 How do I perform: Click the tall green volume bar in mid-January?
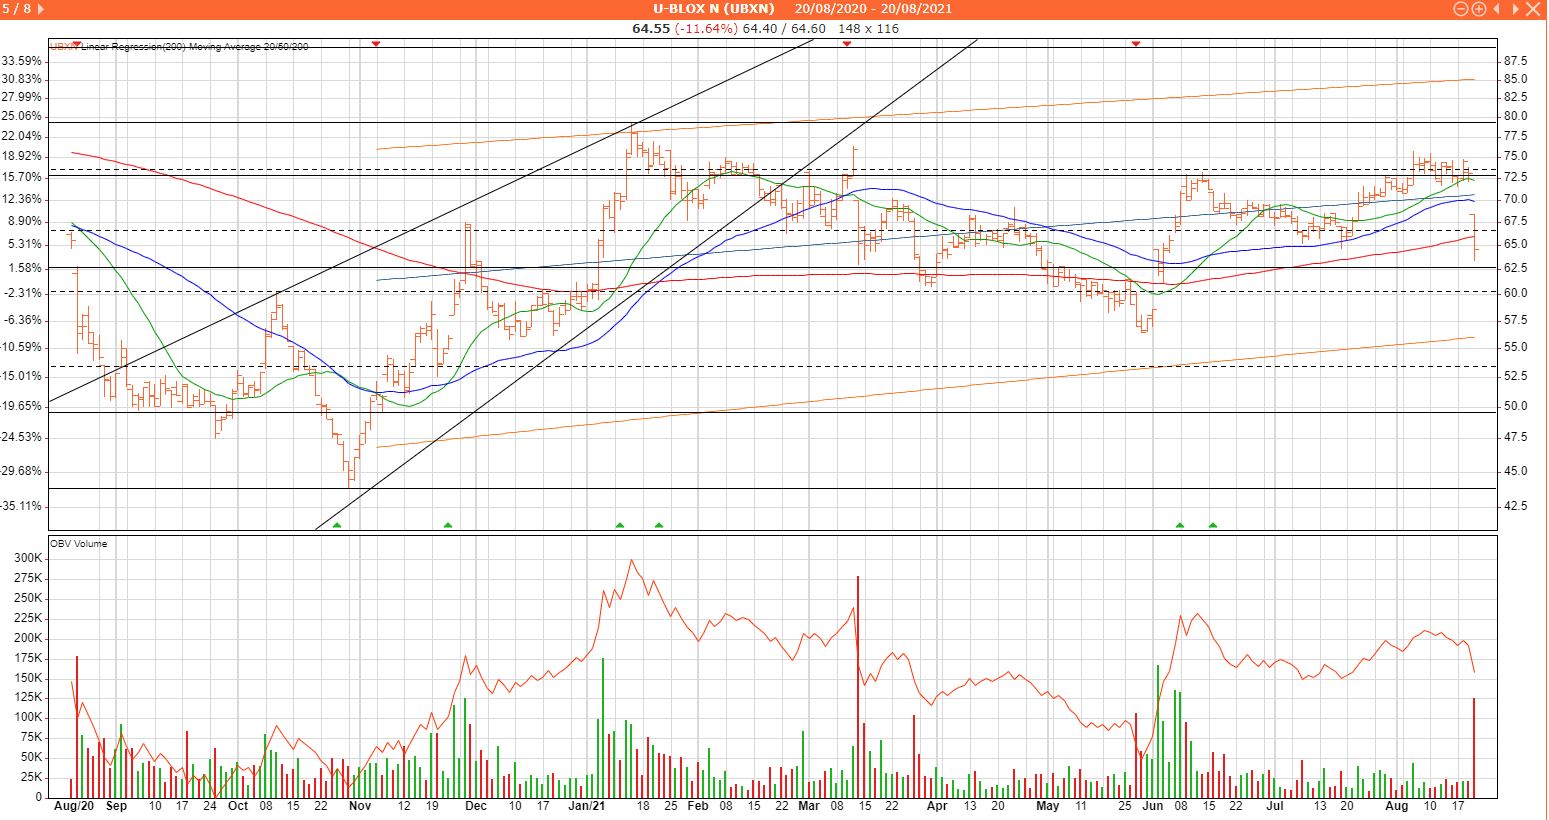(x=603, y=727)
